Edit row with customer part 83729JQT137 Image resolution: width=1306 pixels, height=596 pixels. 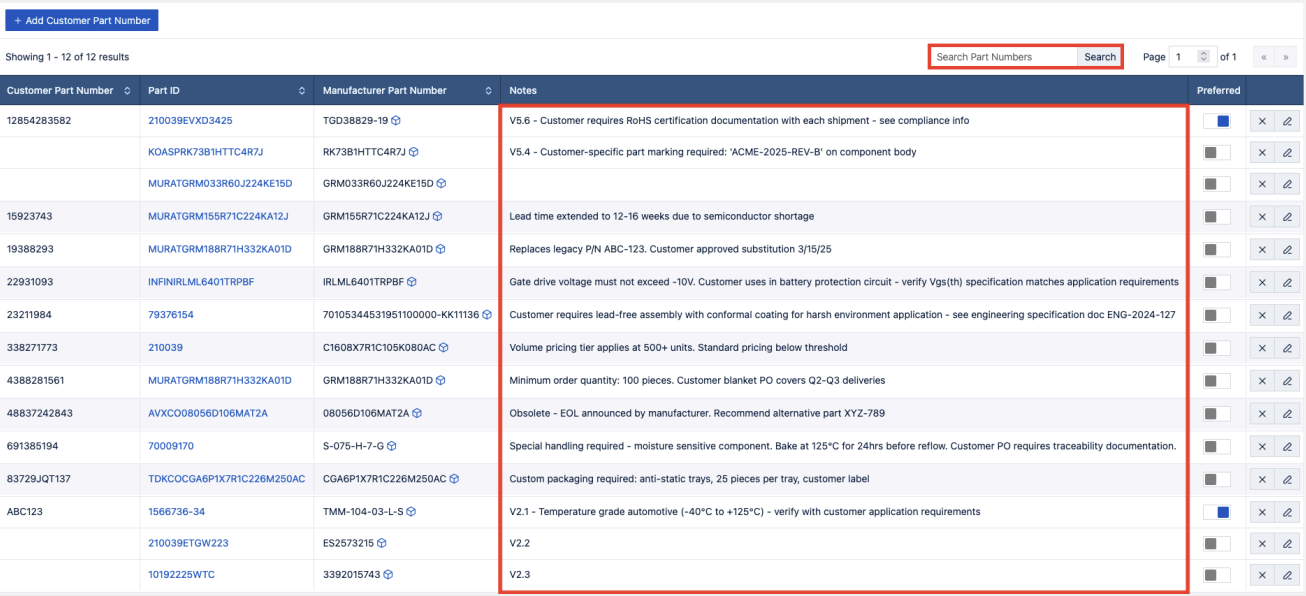coord(1288,479)
